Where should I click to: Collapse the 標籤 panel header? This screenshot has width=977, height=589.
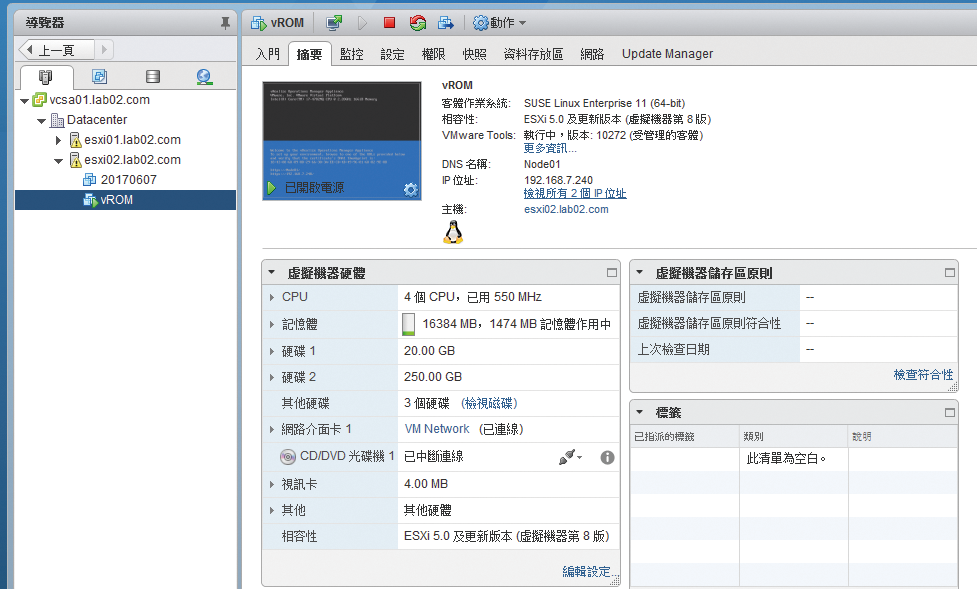click(639, 412)
